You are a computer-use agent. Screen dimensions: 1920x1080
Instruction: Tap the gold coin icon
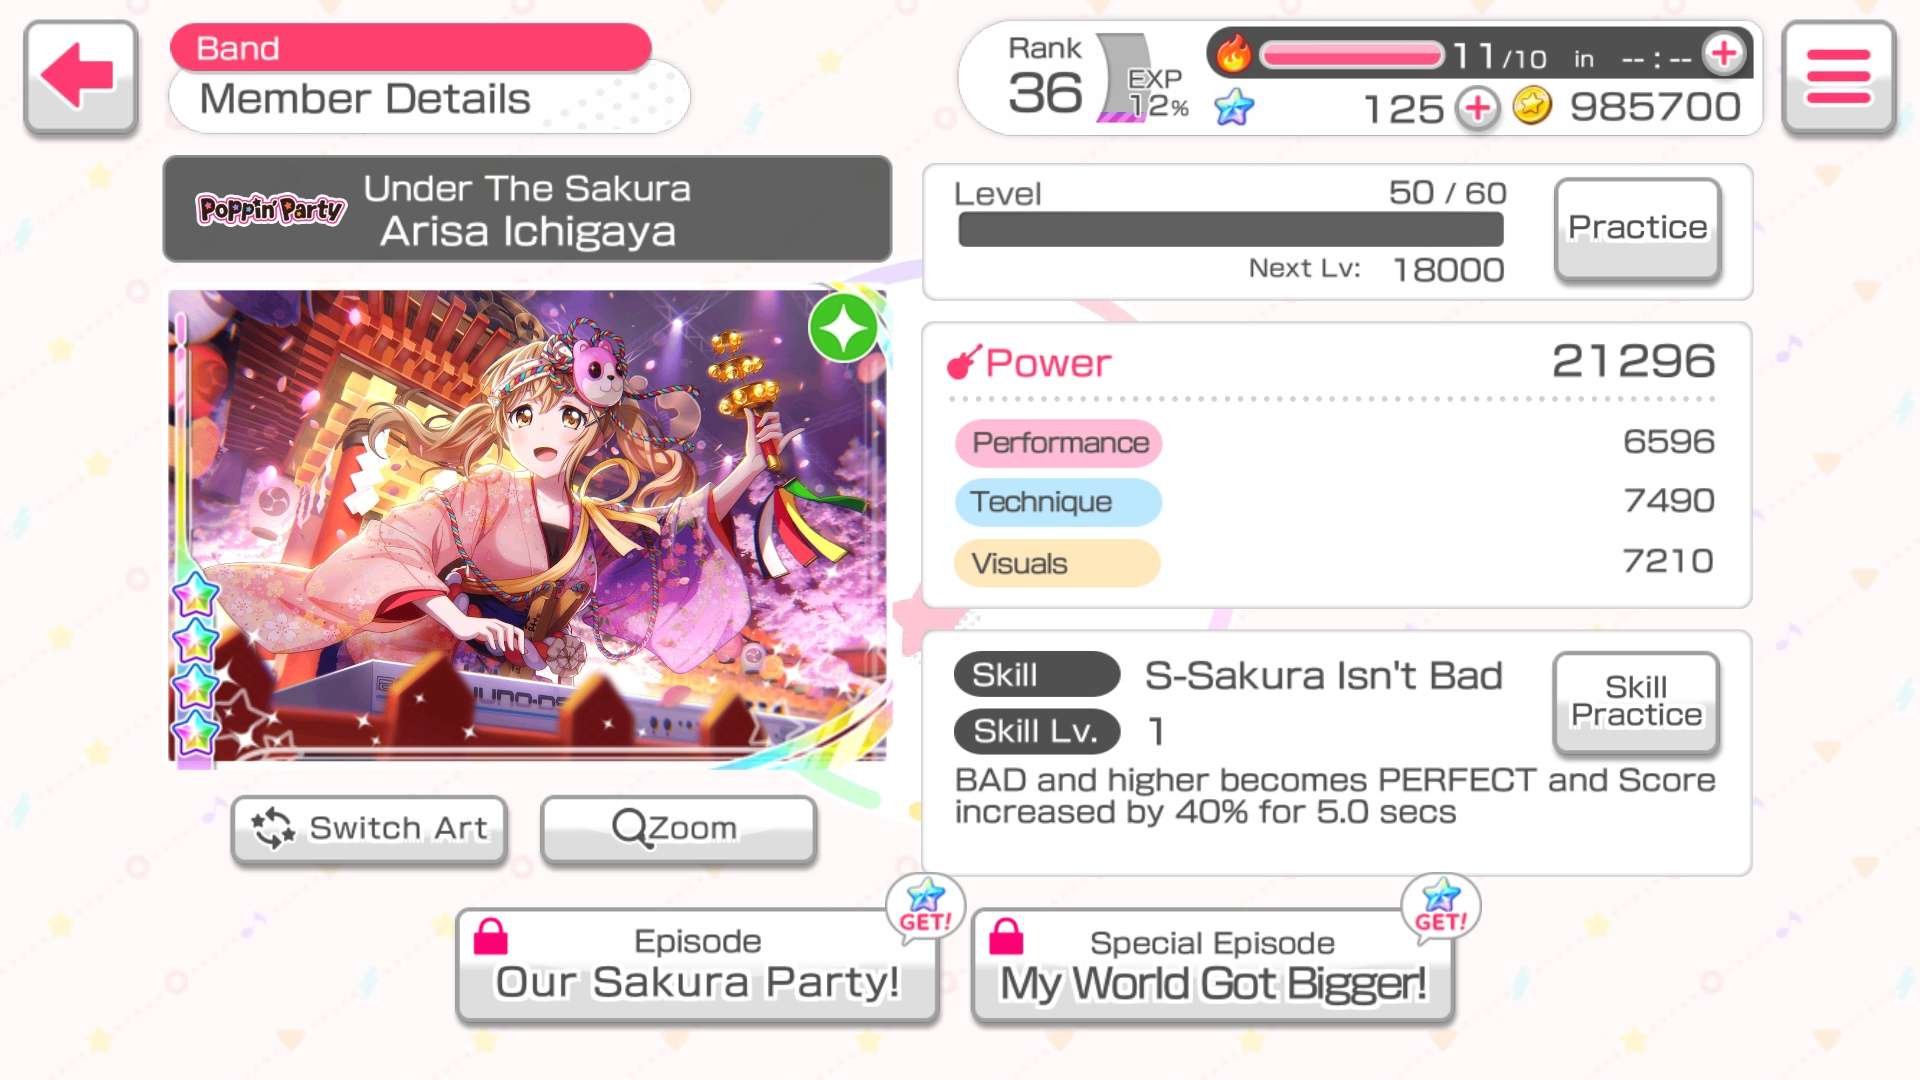pyautogui.click(x=1531, y=106)
